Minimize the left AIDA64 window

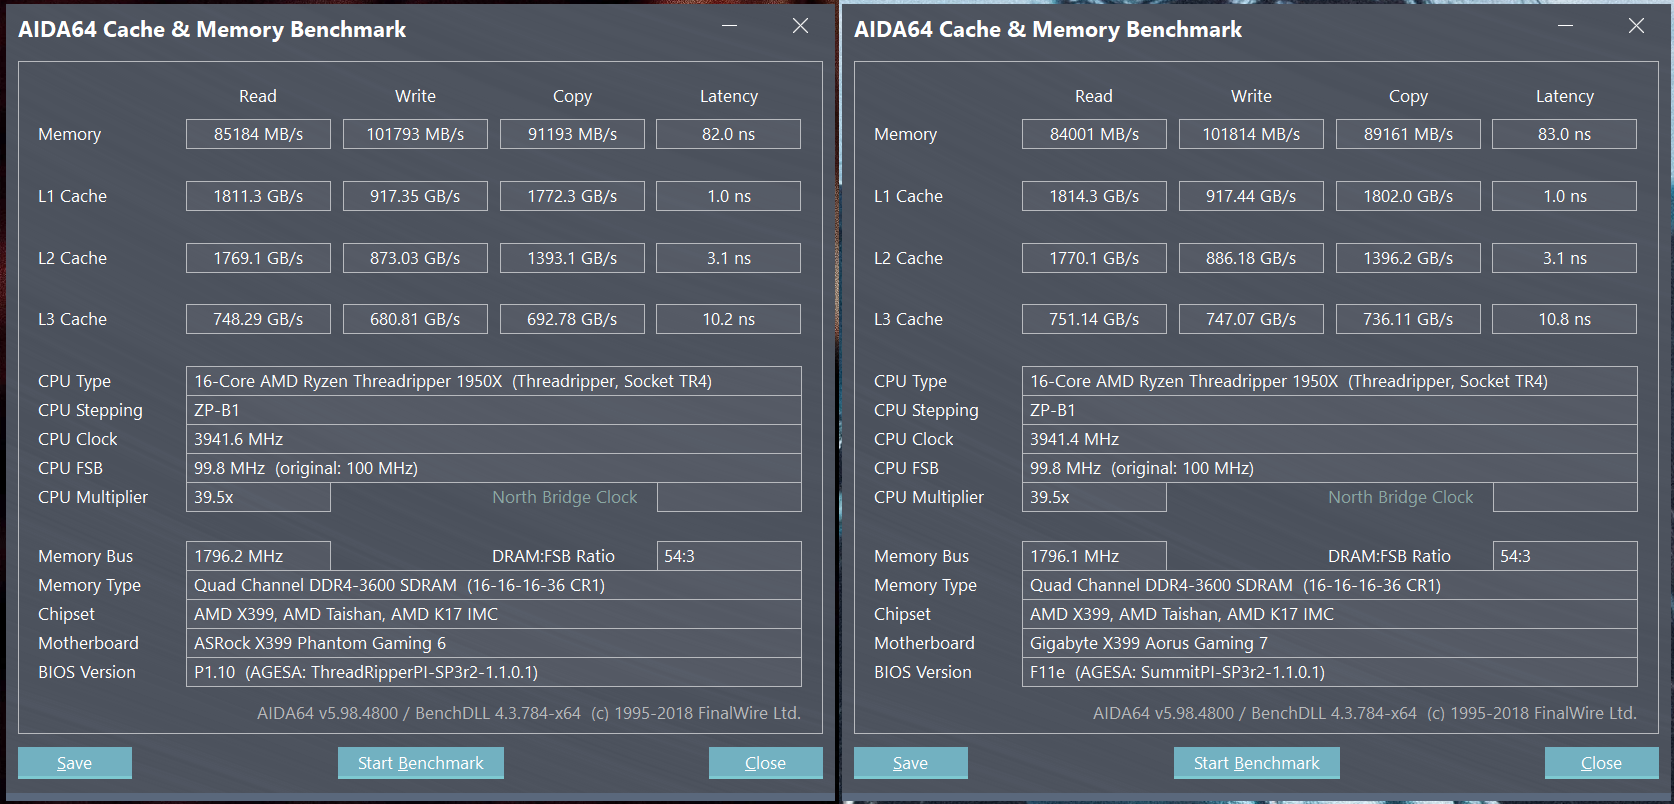tap(730, 26)
